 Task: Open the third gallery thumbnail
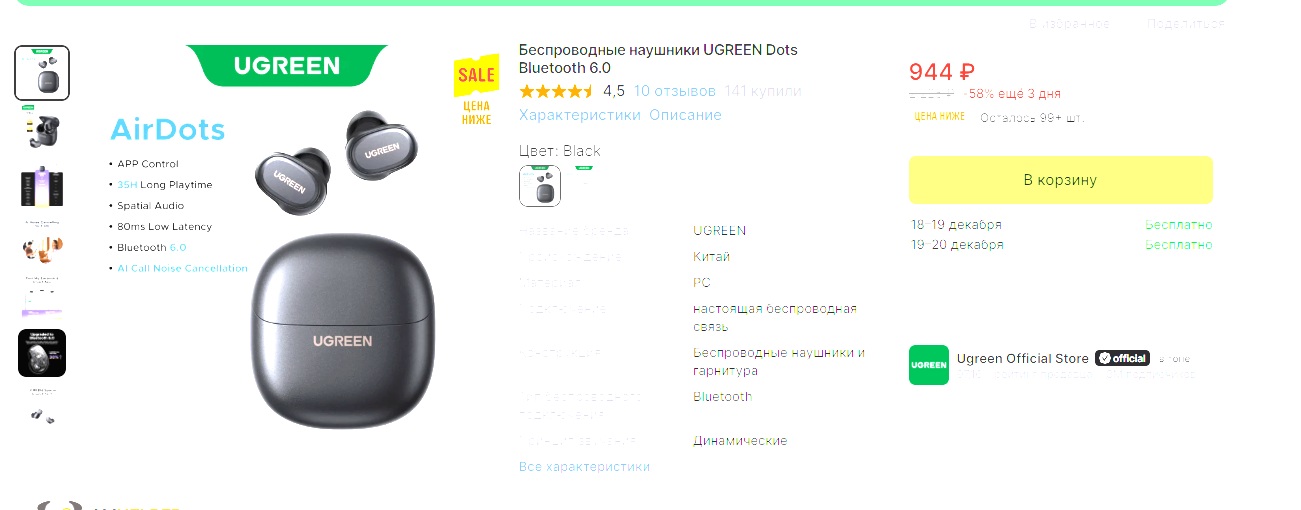tap(42, 186)
